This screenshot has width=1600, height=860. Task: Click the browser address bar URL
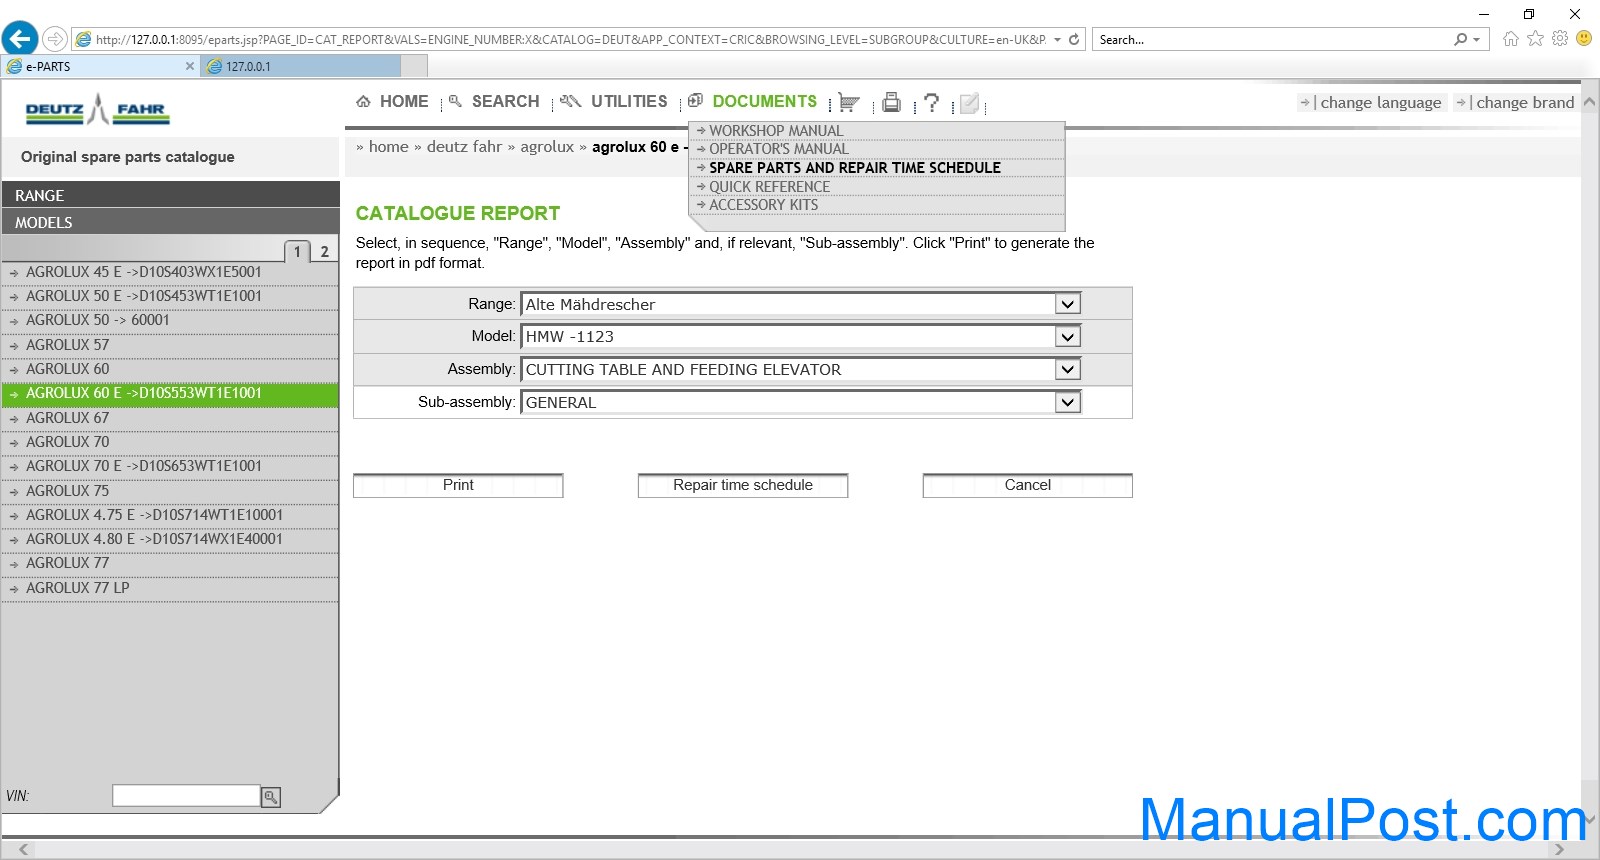(570, 40)
